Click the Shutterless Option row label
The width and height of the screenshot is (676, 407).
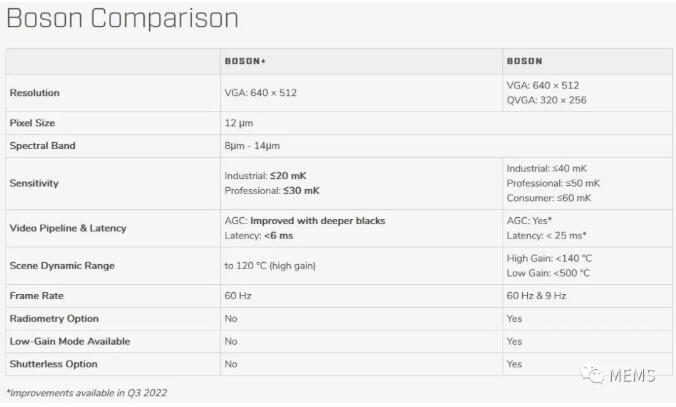pos(54,364)
